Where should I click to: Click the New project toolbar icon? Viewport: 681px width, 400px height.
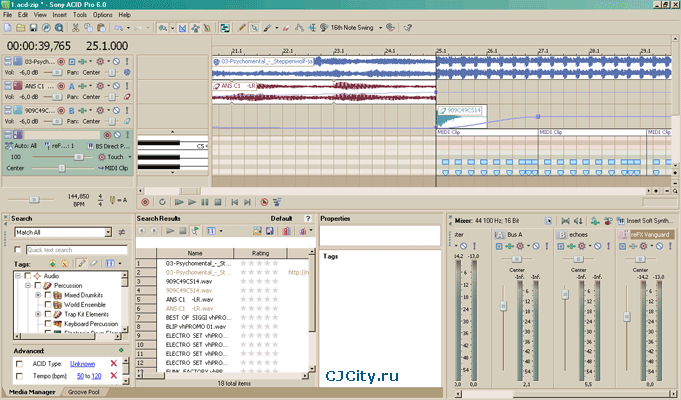[x=8, y=28]
